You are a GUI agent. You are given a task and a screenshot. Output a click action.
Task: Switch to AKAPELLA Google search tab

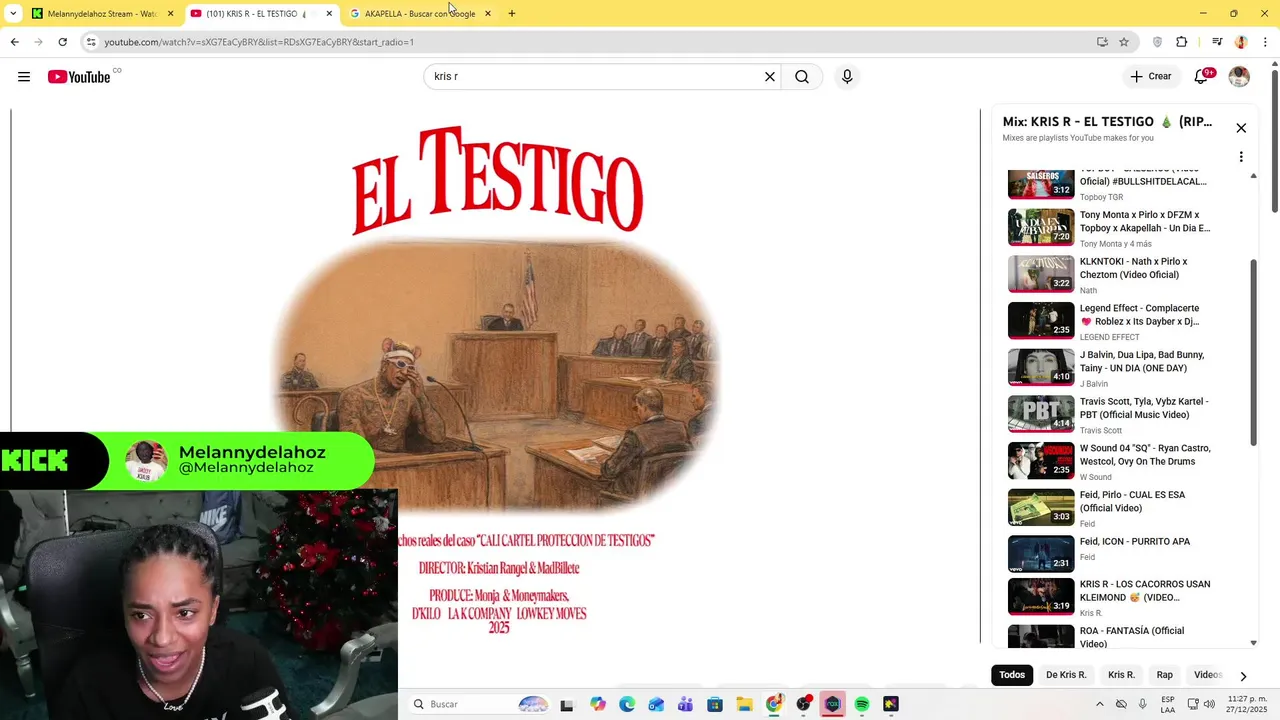tap(420, 14)
